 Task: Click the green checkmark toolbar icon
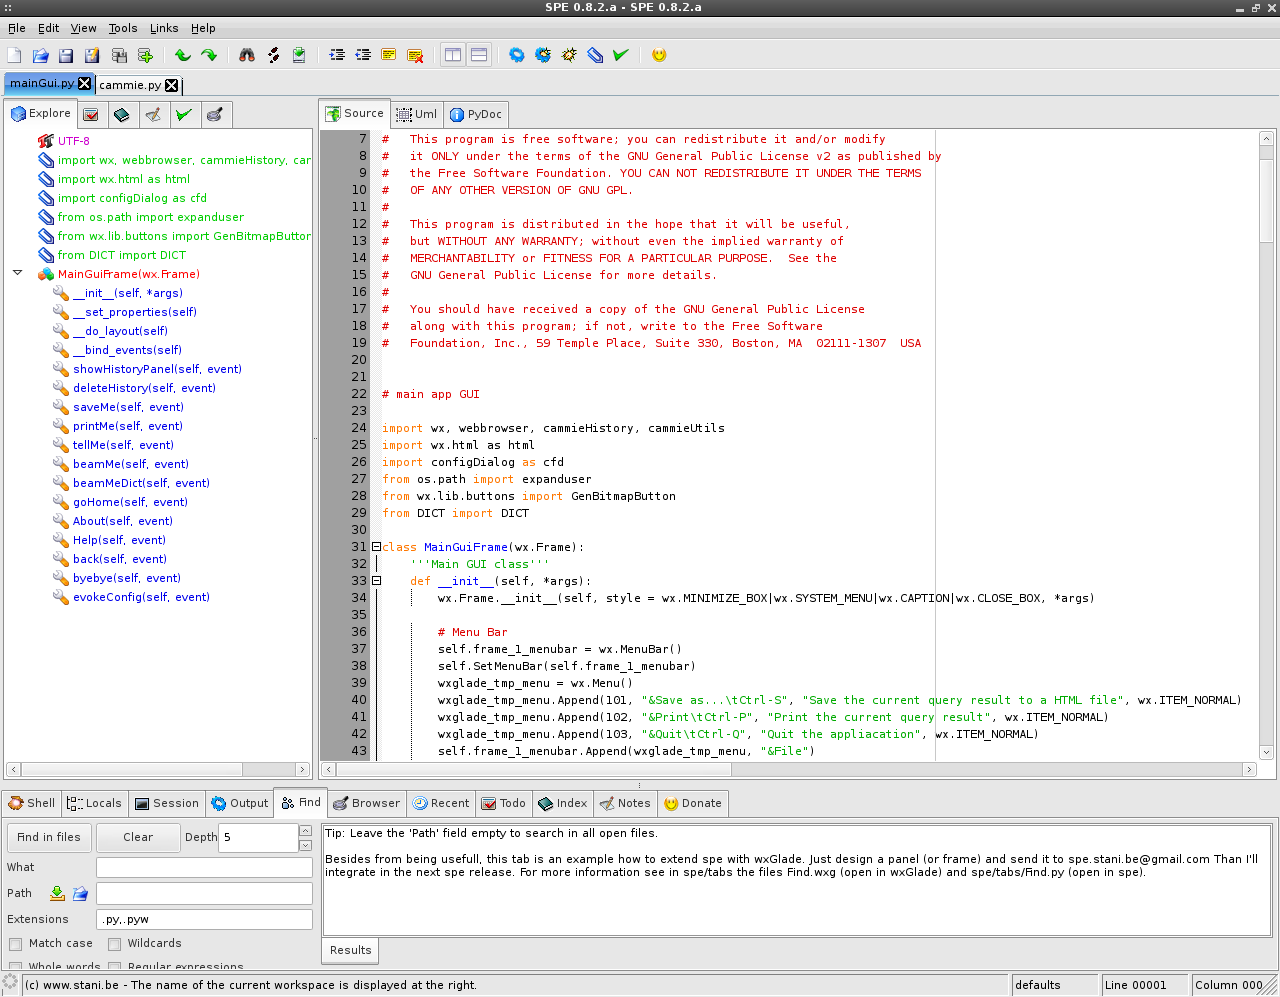(x=621, y=55)
